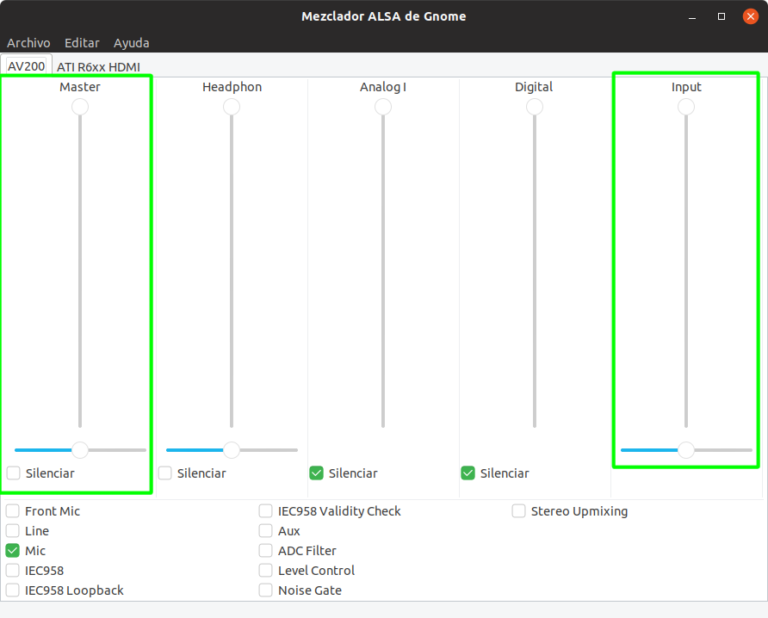
Task: Open the Editar menu
Action: 82,43
